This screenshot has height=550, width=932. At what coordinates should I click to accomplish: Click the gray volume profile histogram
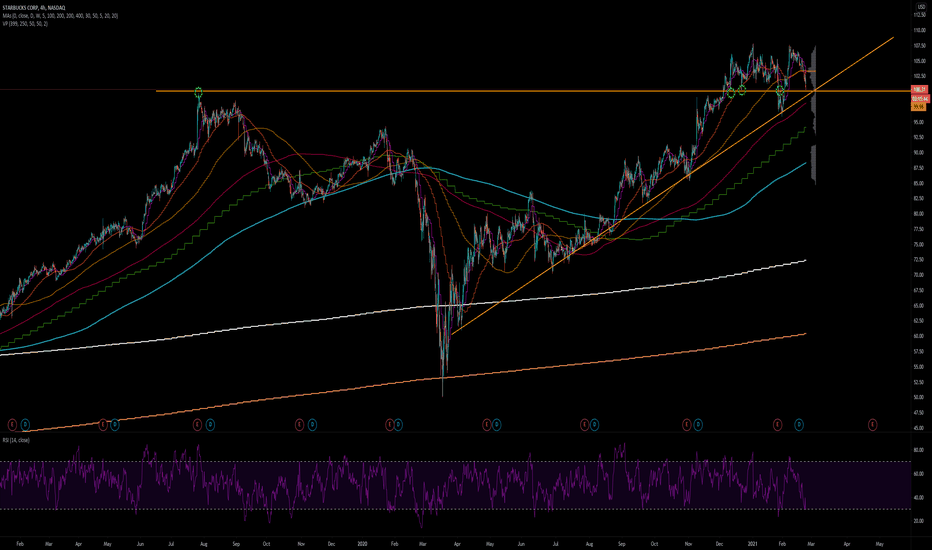point(812,113)
